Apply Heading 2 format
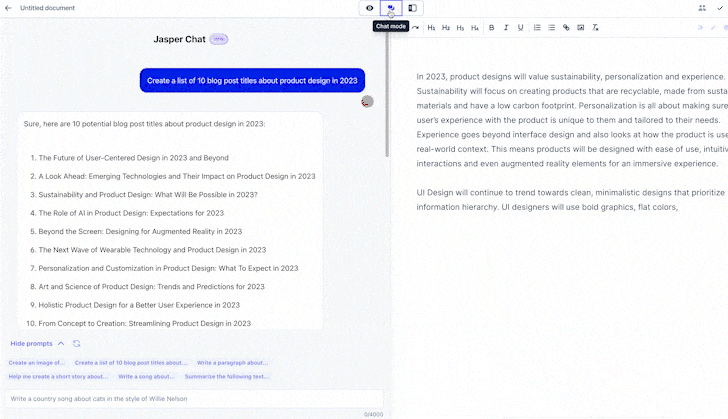 [x=446, y=28]
